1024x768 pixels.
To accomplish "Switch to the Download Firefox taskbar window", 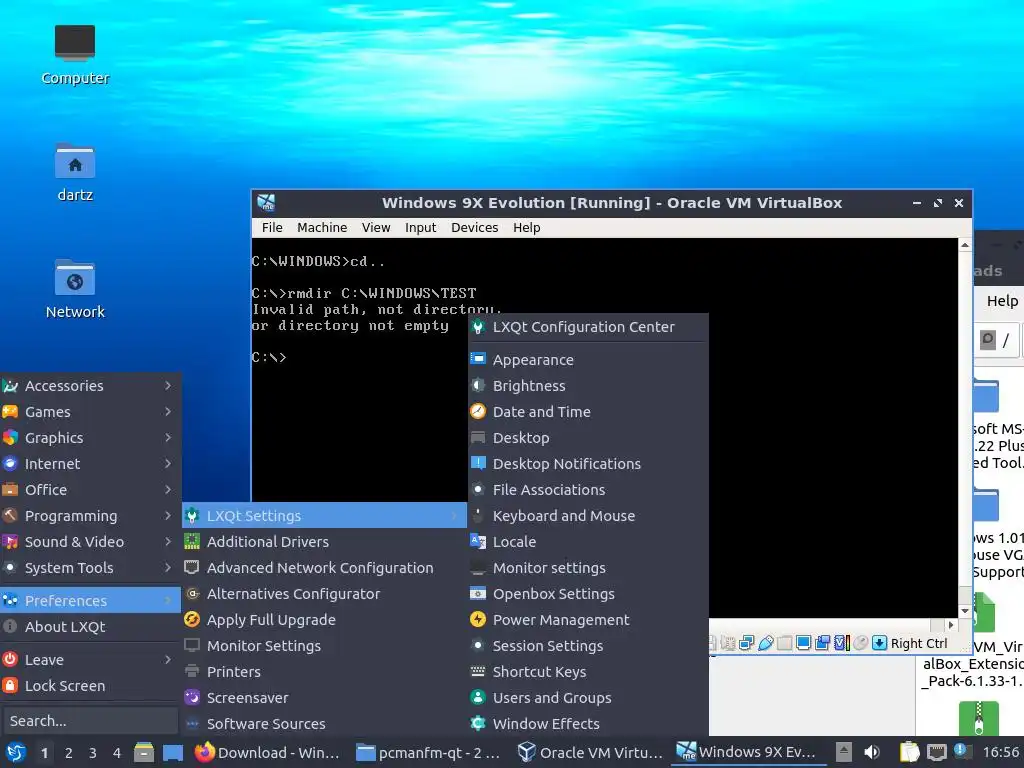I will pos(269,752).
